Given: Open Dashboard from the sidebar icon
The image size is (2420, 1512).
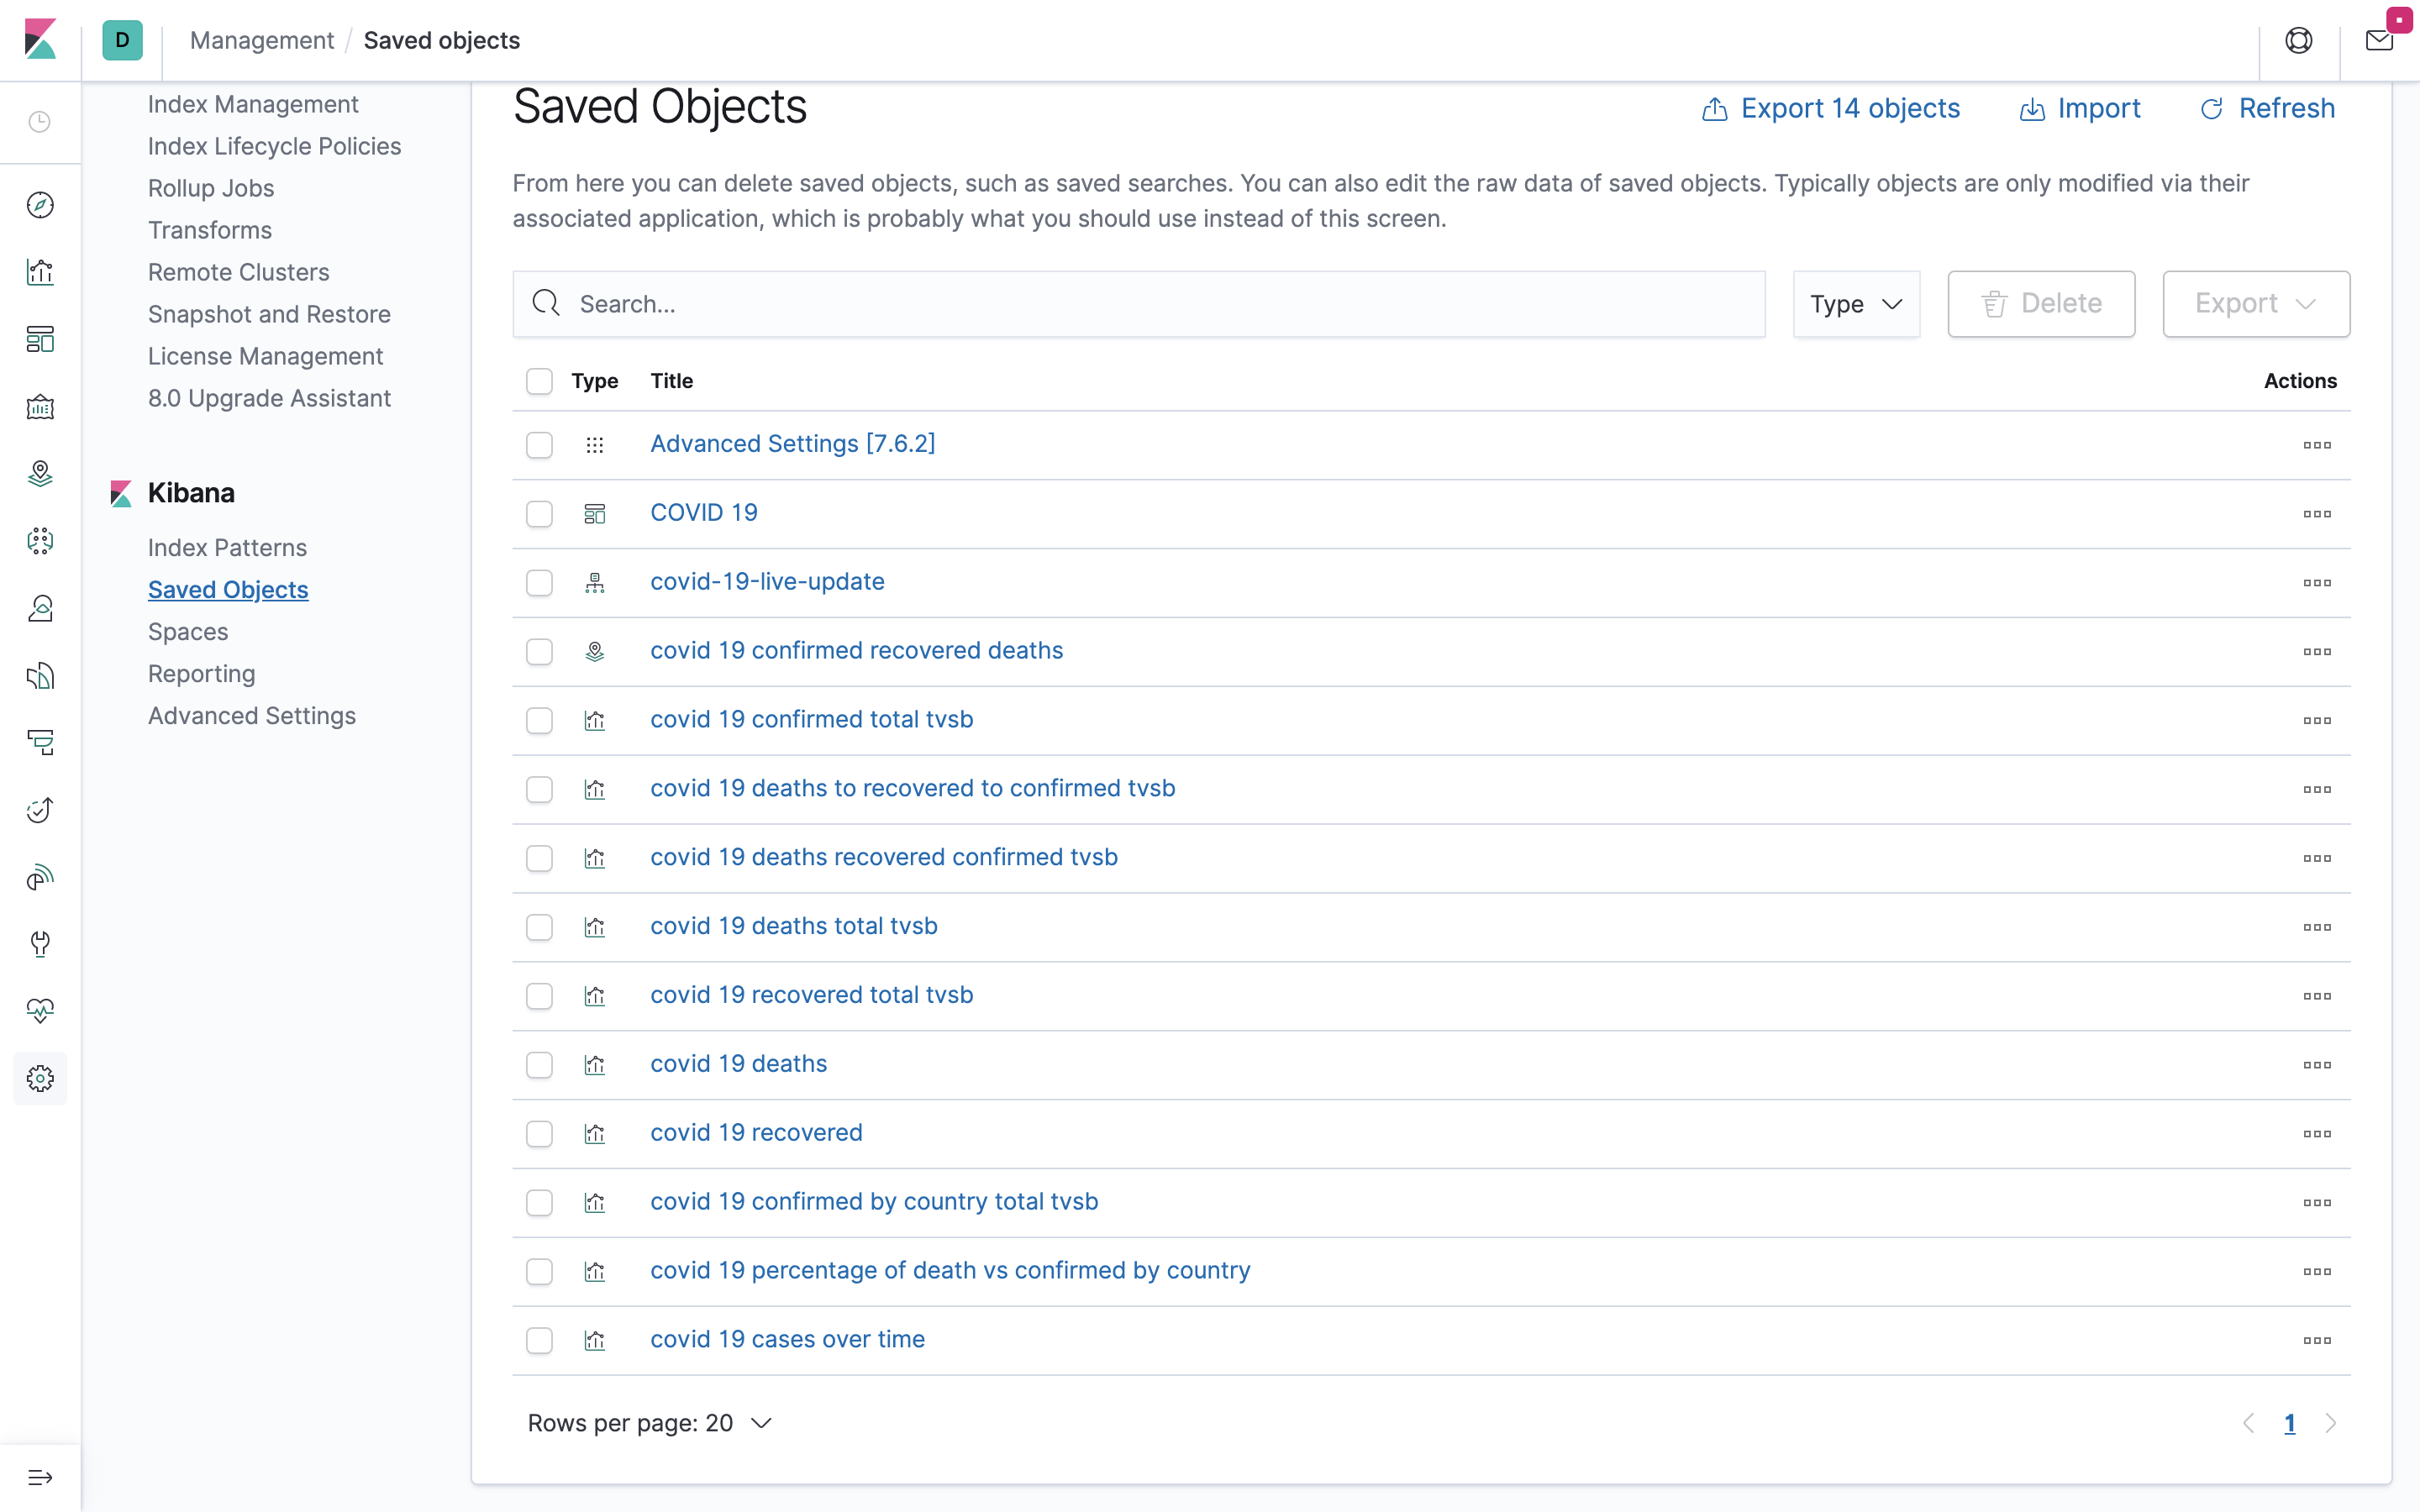Looking at the screenshot, I should pyautogui.click(x=40, y=339).
